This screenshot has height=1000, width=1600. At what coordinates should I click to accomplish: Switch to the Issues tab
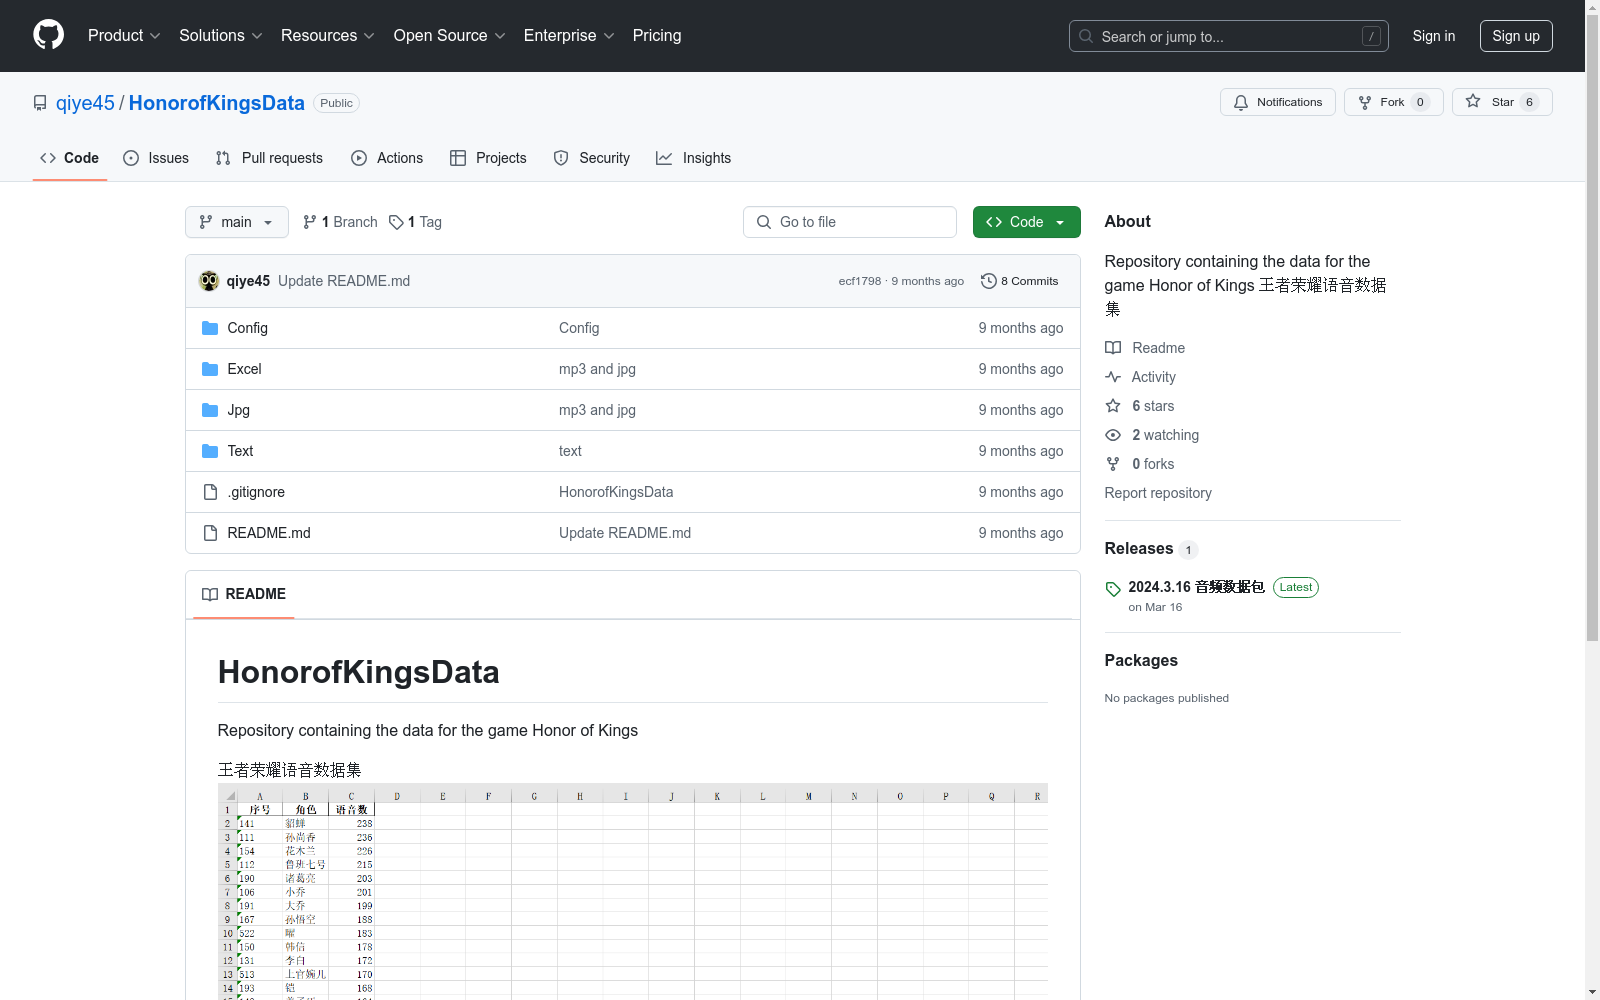(x=156, y=158)
